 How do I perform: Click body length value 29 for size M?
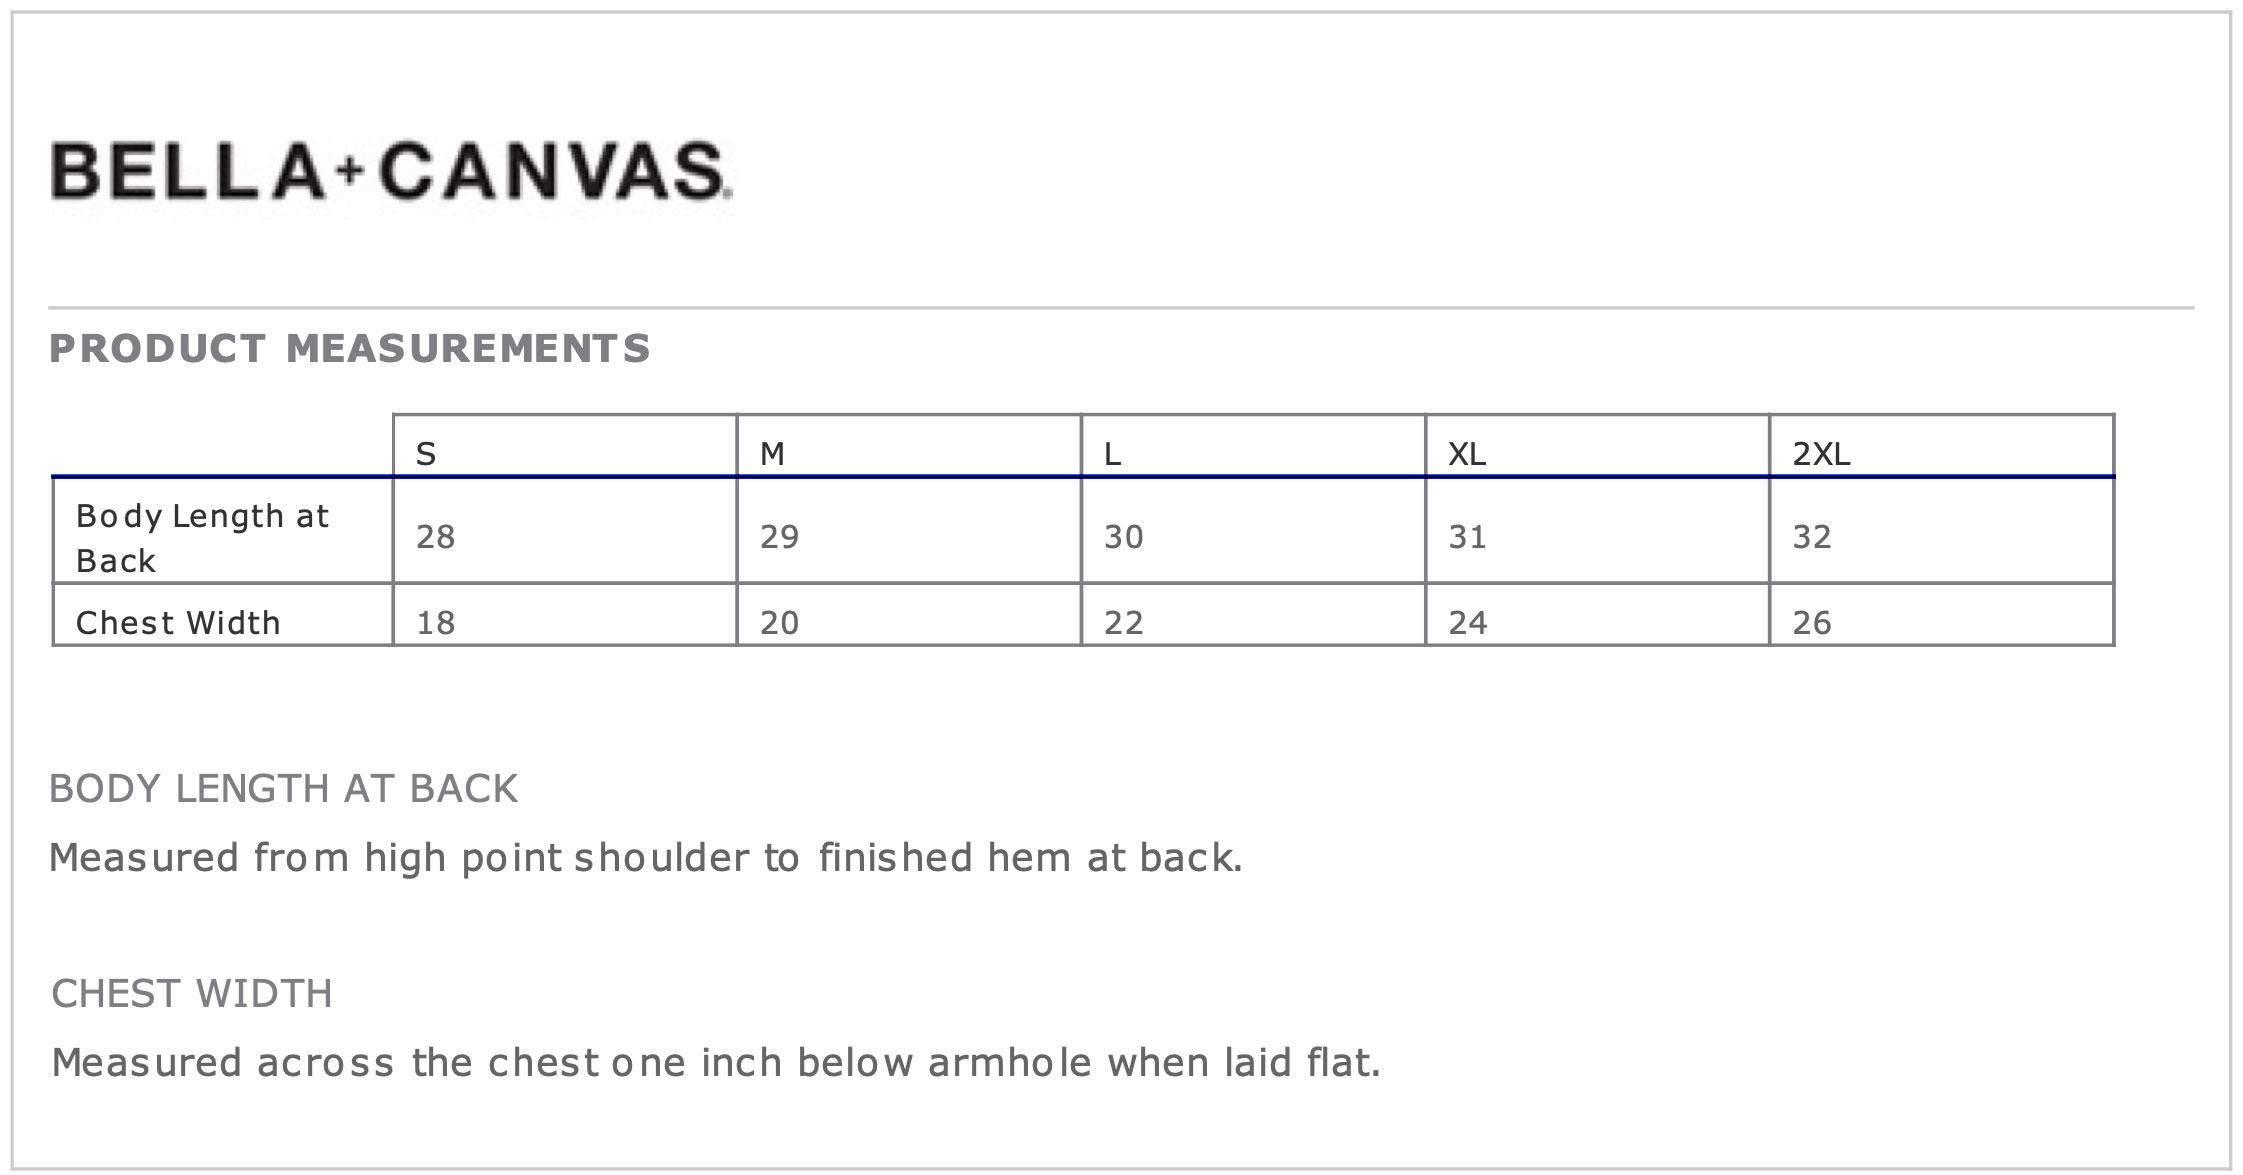780,537
